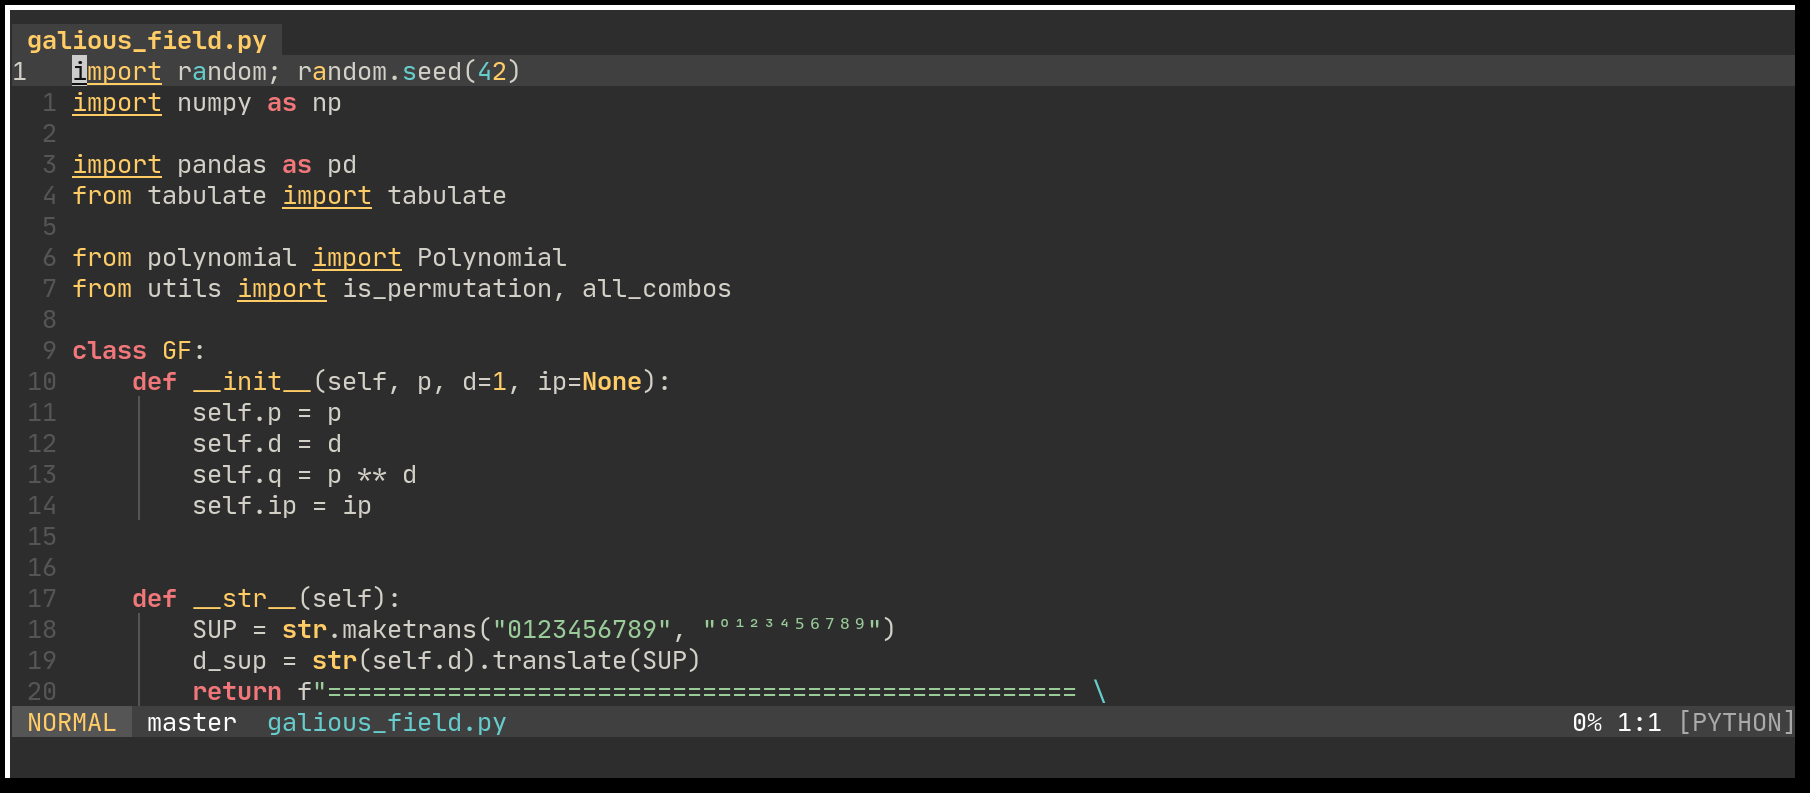Click the line number 17 in the gutter
The image size is (1810, 793).
(x=42, y=599)
